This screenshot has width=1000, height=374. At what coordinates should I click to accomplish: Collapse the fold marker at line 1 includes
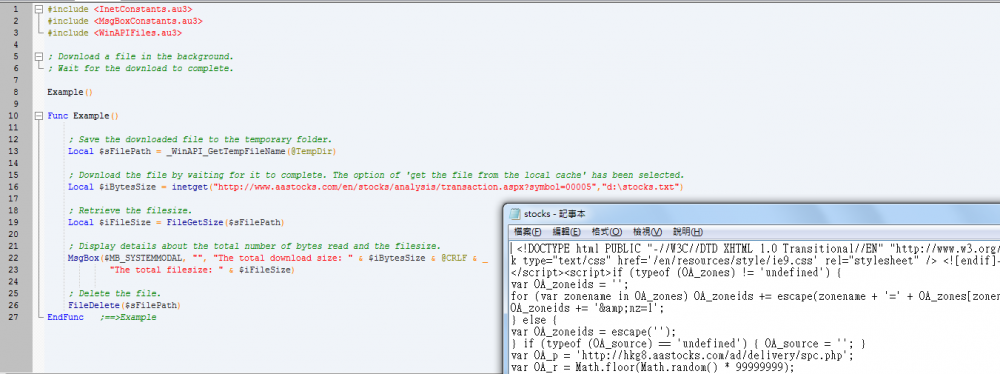point(40,10)
